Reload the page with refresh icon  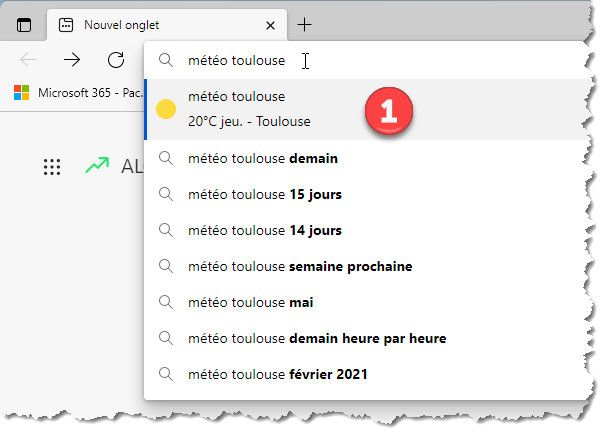[x=116, y=60]
